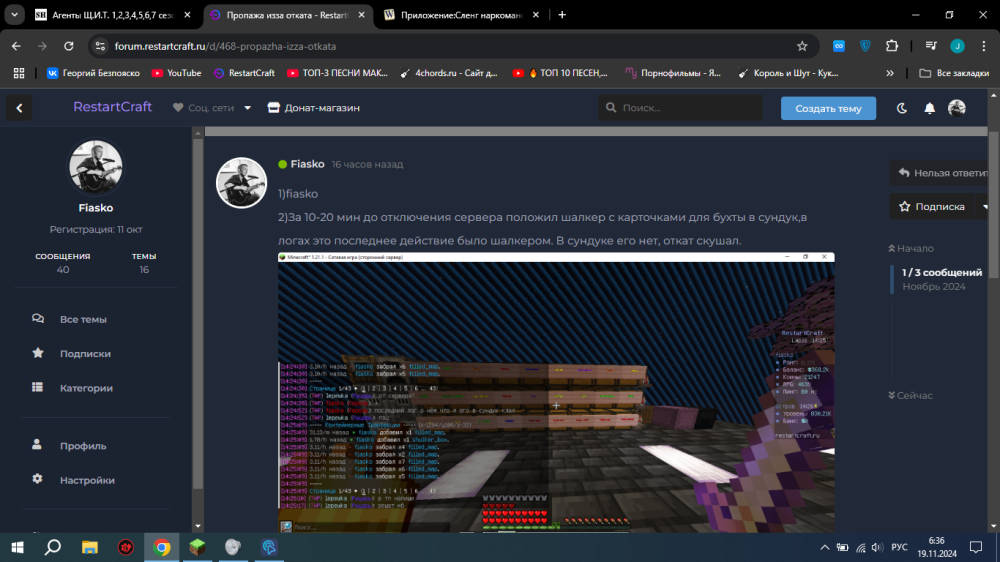Click the Профиль person icon
The image size is (1000, 562).
(37, 445)
